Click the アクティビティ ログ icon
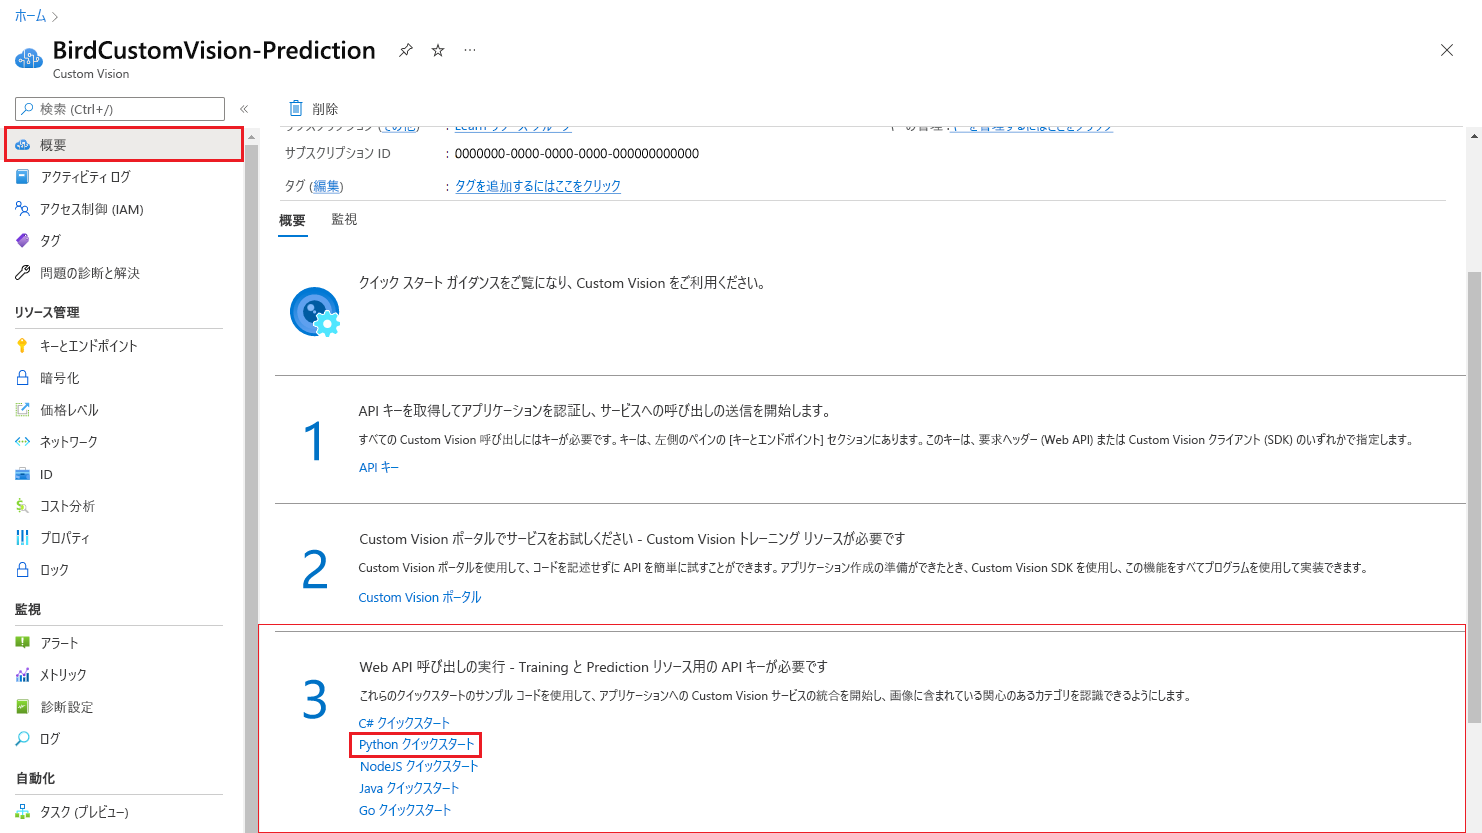Screen dimensions: 1482x833 click(22, 177)
